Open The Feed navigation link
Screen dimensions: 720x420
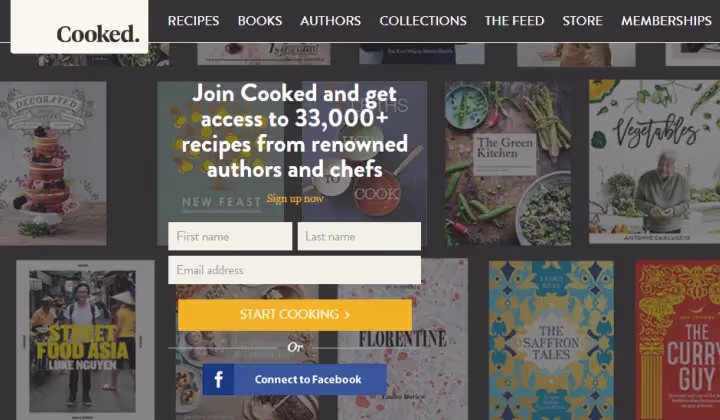[514, 21]
